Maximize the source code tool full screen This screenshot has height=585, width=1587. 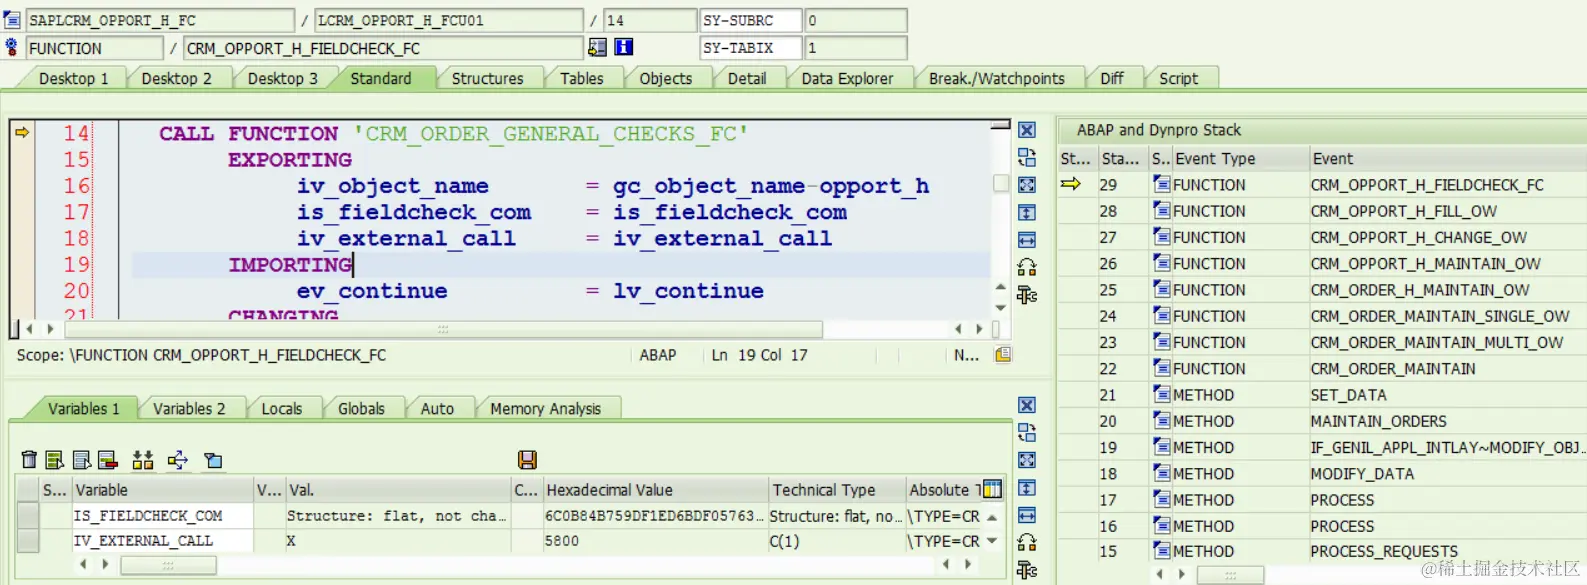(x=1027, y=185)
